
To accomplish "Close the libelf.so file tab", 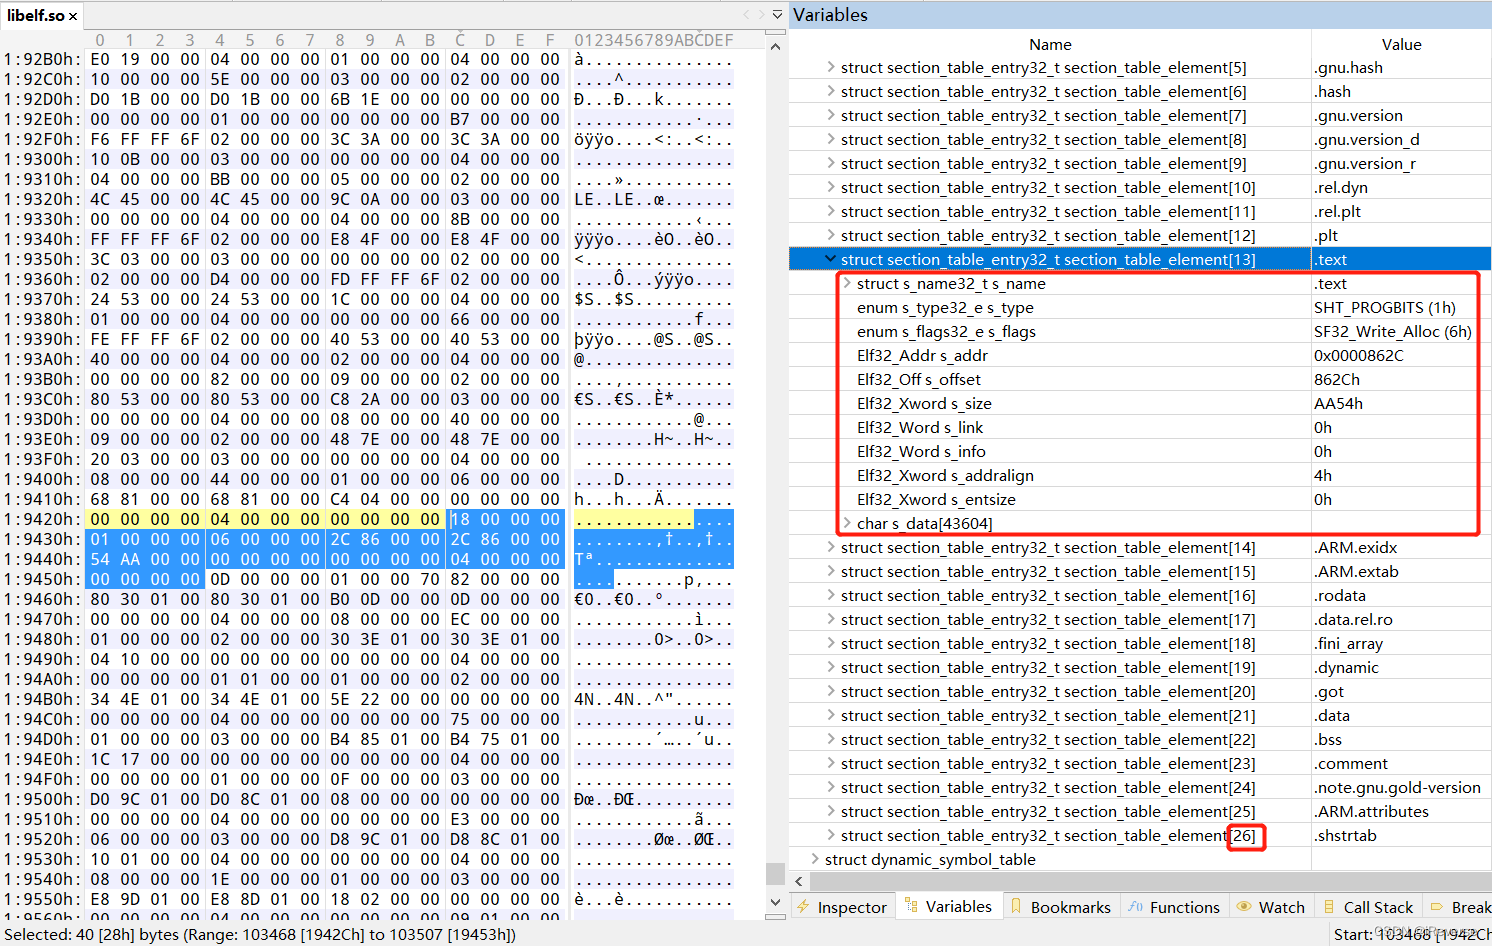I will [73, 16].
